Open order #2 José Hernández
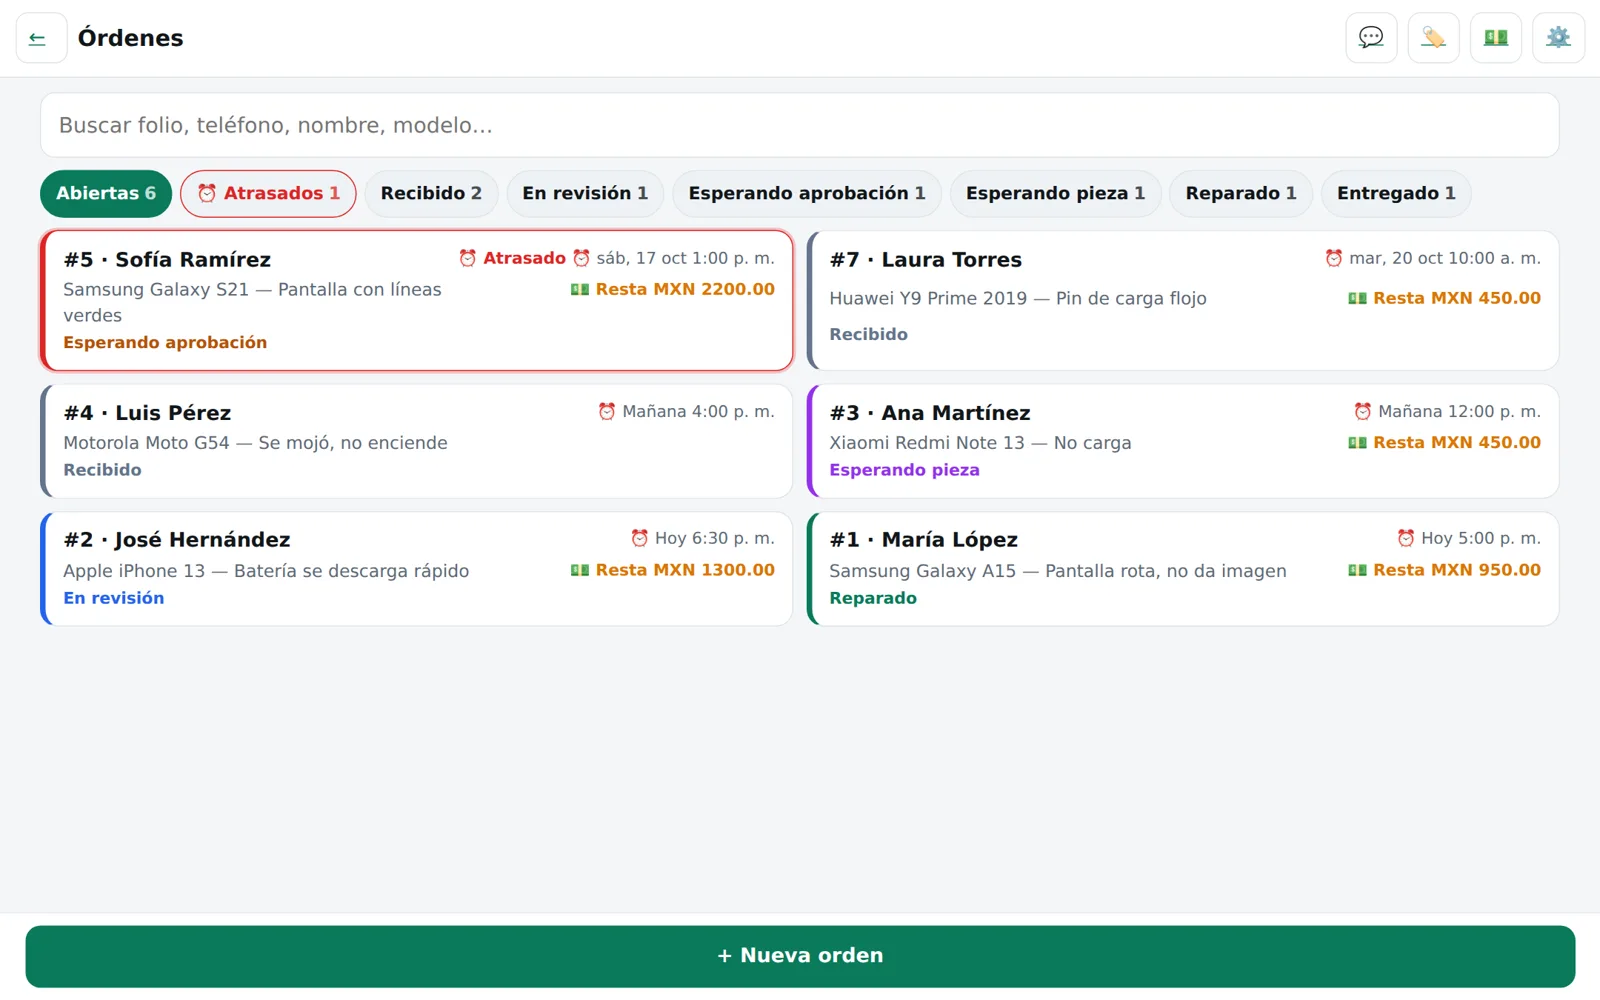Screen dimensions: 1600x1000 pos(417,569)
